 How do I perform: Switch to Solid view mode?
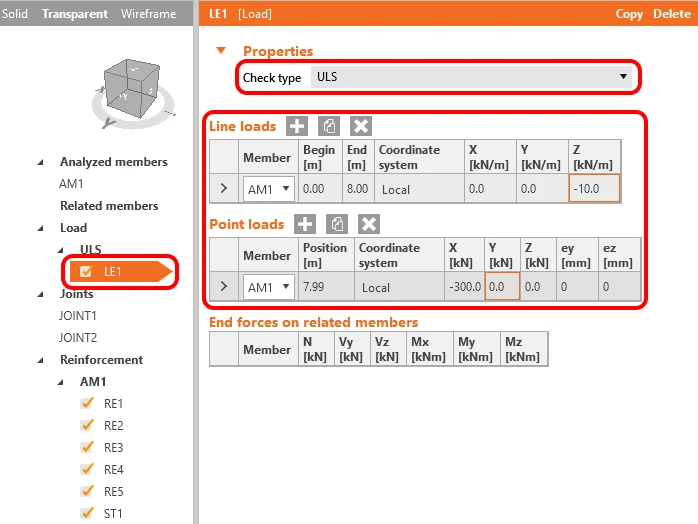15,13
